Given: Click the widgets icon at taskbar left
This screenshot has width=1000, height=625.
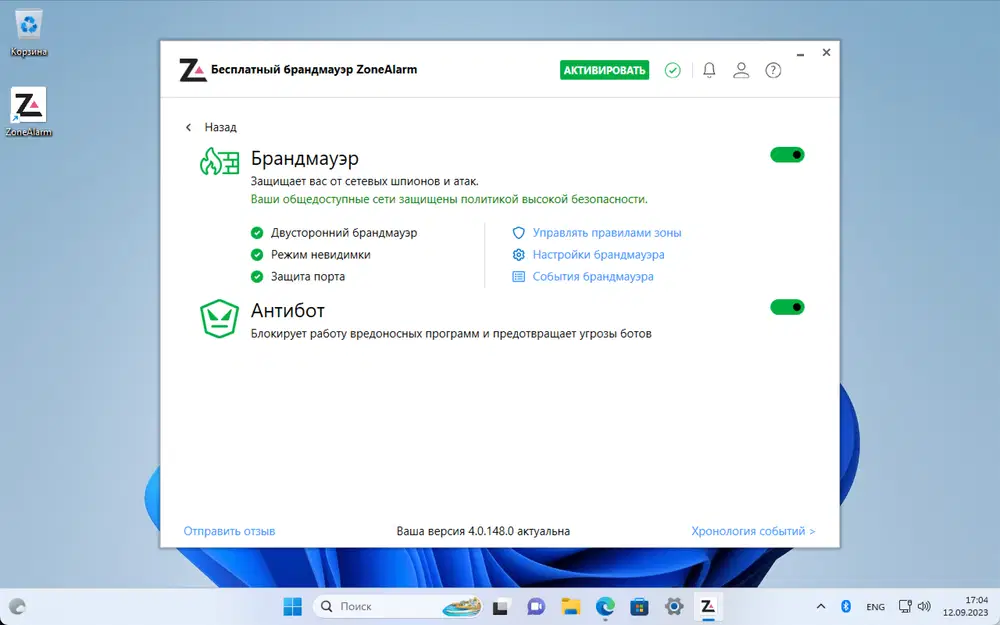Looking at the screenshot, I should 17,606.
